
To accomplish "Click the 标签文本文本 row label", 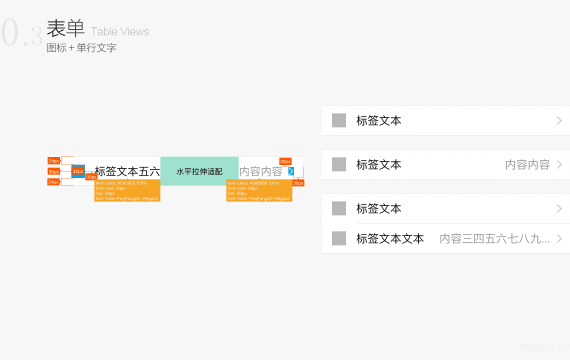I will click(x=390, y=239).
